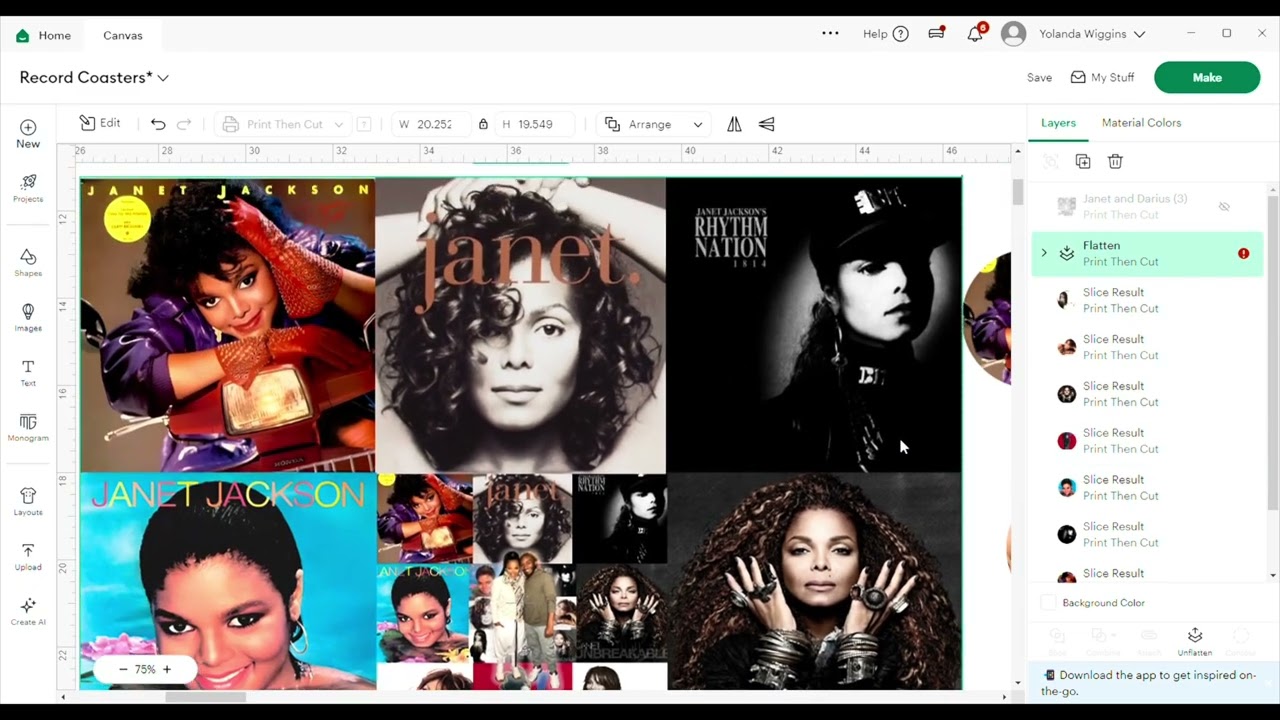Screen dimensions: 1280x720
Task: Open the Record Coasters project name dropdown
Action: tap(163, 78)
